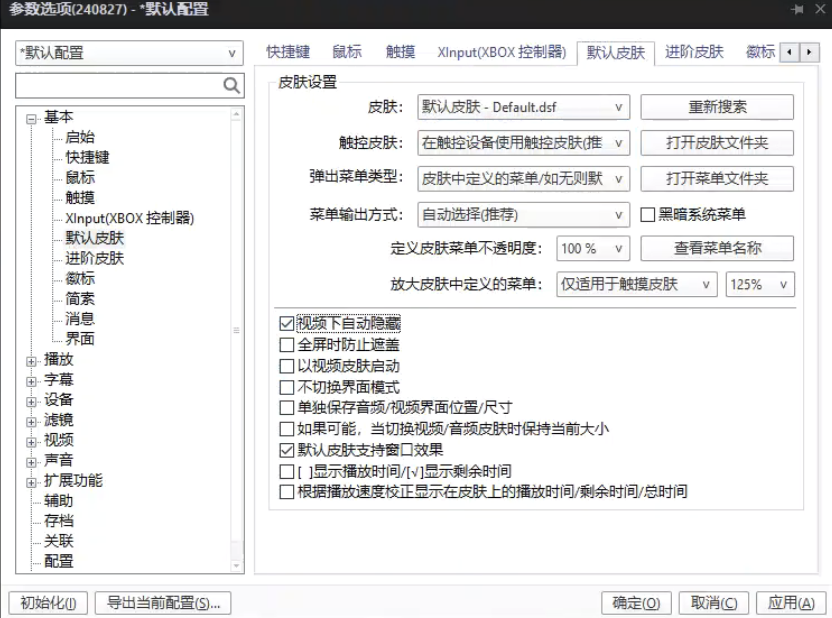This screenshot has height=618, width=832.
Task: Click 取消(C) button
Action: (714, 603)
